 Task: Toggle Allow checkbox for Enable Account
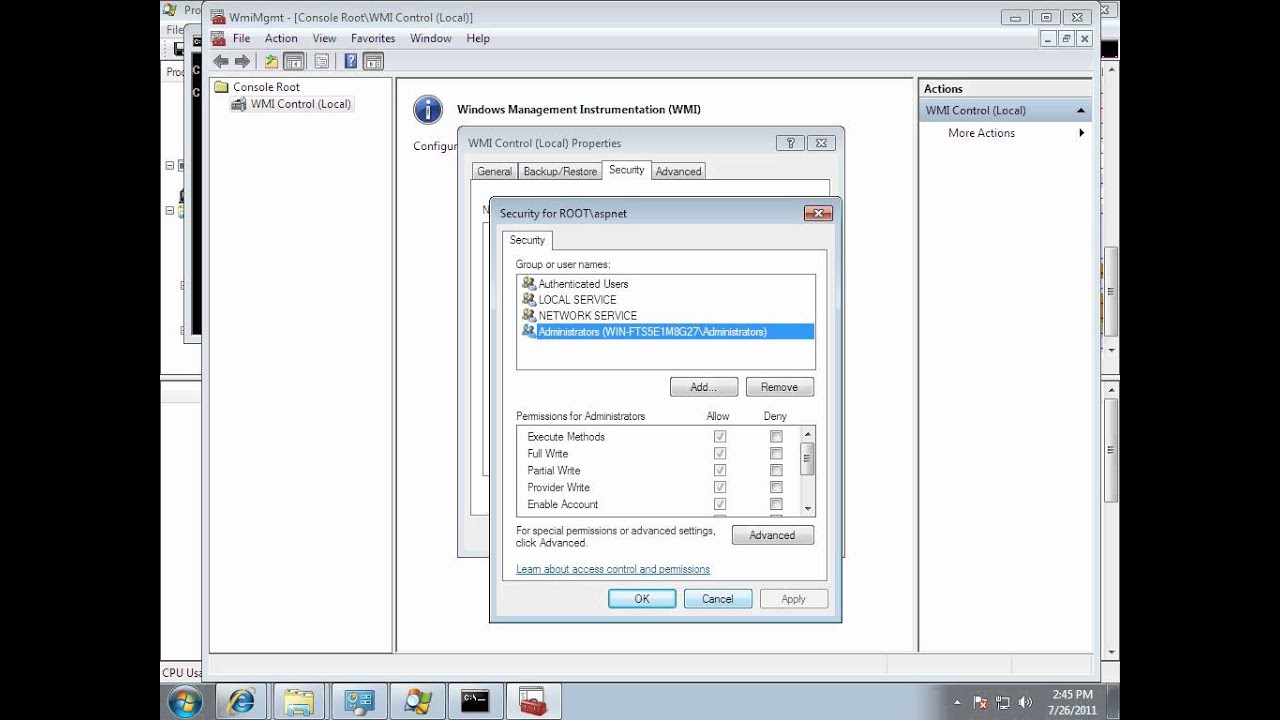[720, 505]
